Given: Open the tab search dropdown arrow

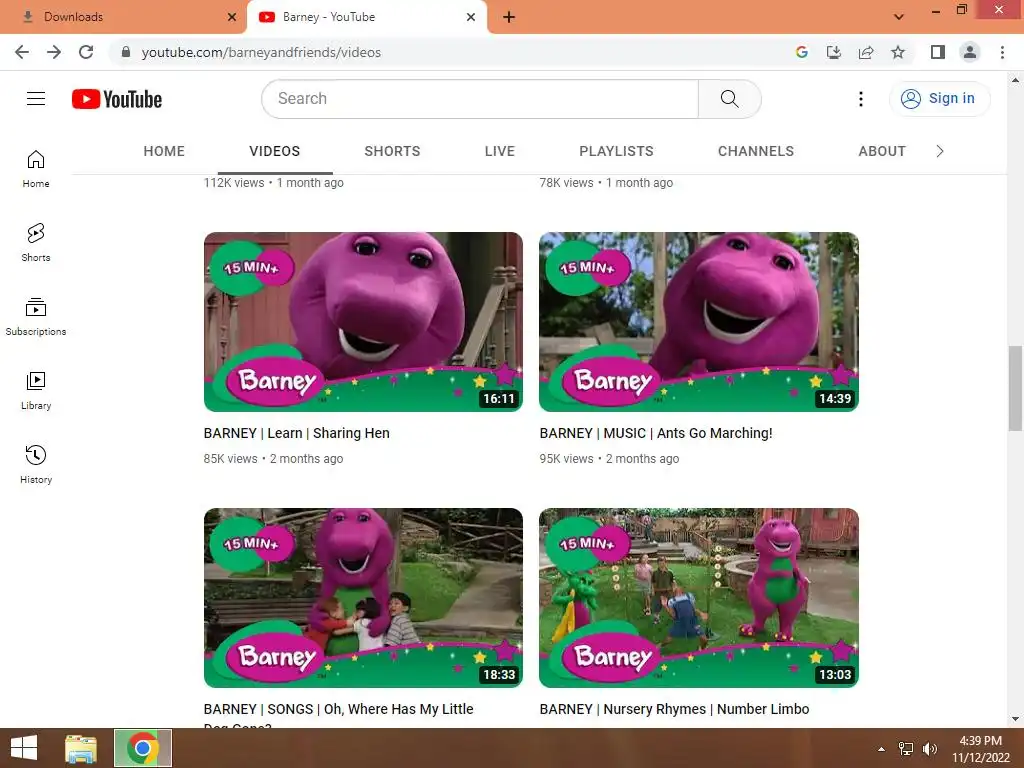Looking at the screenshot, I should pyautogui.click(x=899, y=17).
